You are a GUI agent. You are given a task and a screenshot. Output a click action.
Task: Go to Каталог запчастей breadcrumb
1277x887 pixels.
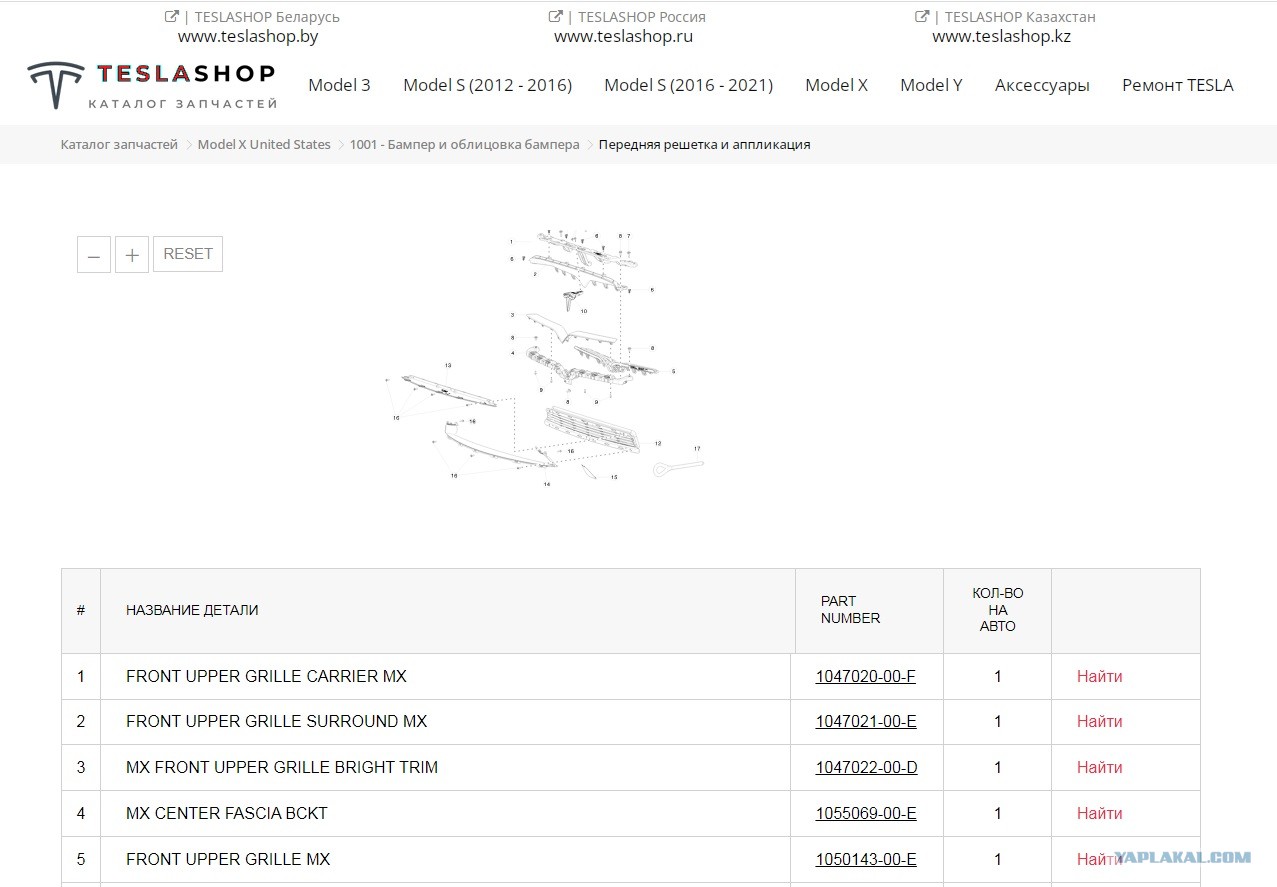pos(119,144)
